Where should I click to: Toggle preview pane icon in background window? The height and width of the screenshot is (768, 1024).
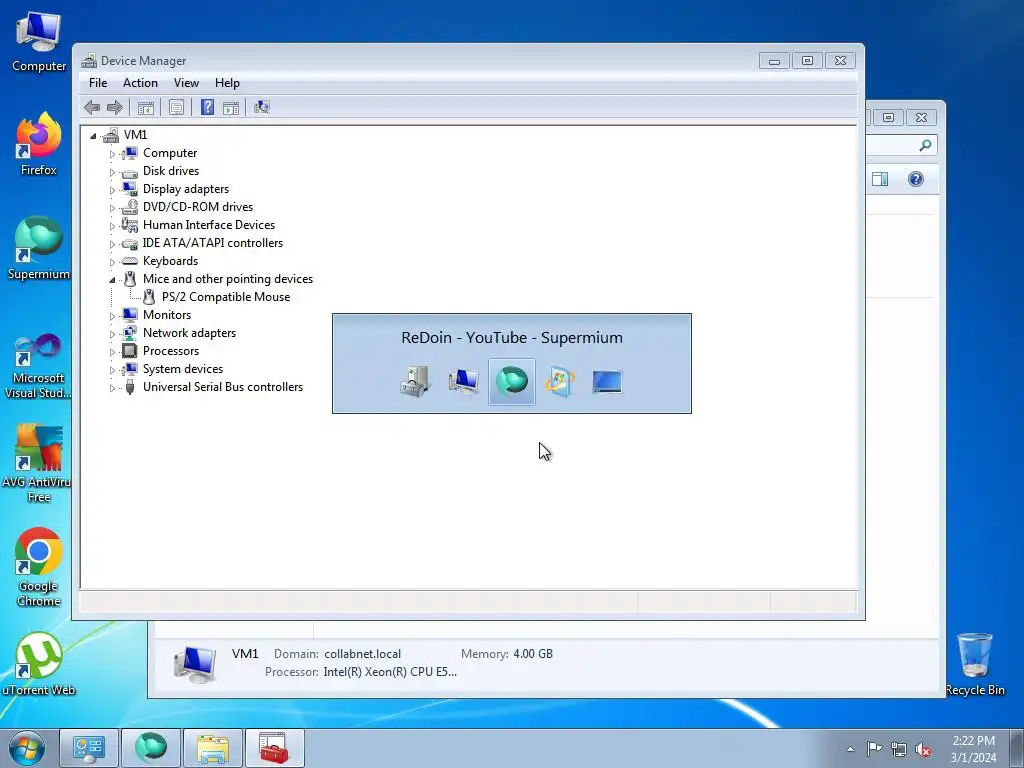click(x=880, y=179)
